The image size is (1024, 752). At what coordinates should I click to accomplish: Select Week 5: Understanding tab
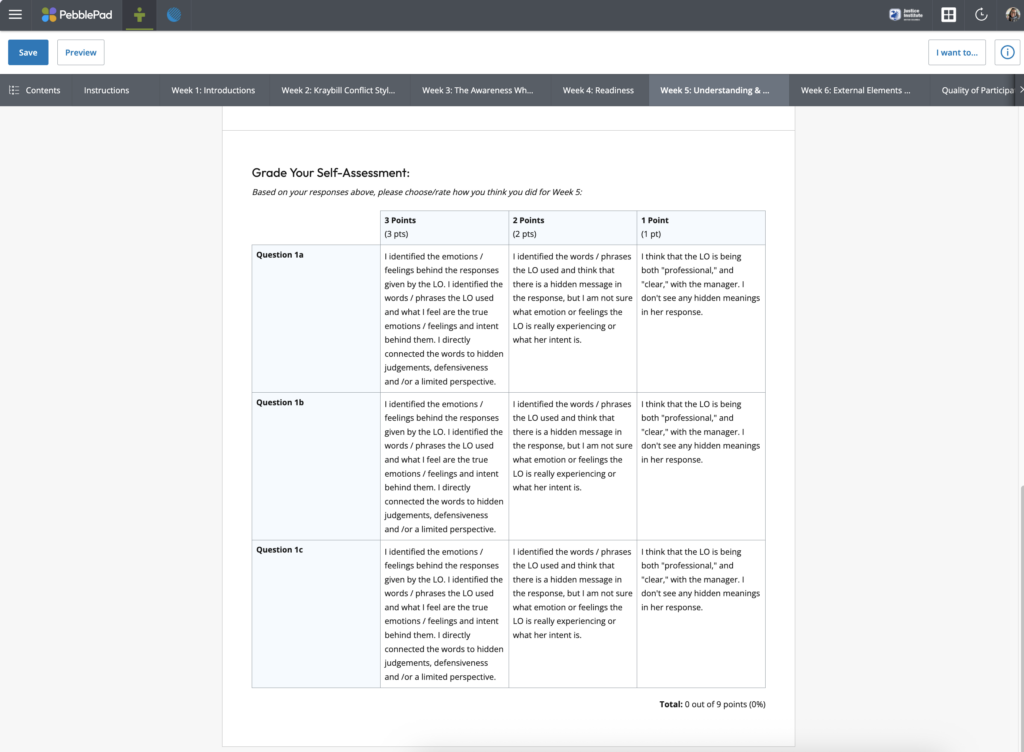pos(718,90)
